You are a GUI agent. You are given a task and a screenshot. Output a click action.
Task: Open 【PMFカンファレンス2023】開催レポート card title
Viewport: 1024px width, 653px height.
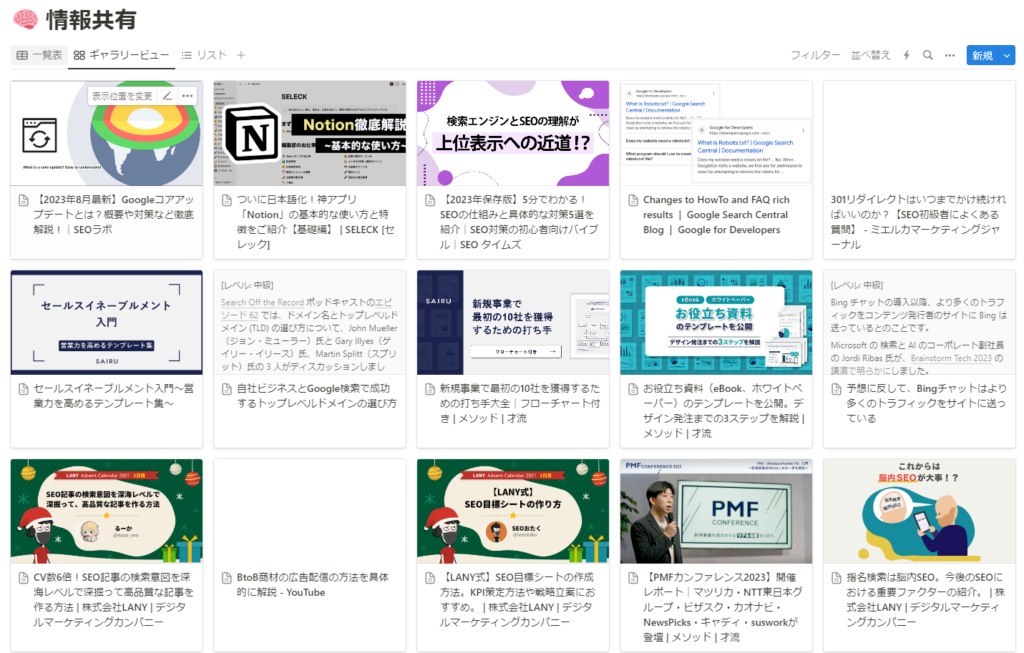click(723, 607)
